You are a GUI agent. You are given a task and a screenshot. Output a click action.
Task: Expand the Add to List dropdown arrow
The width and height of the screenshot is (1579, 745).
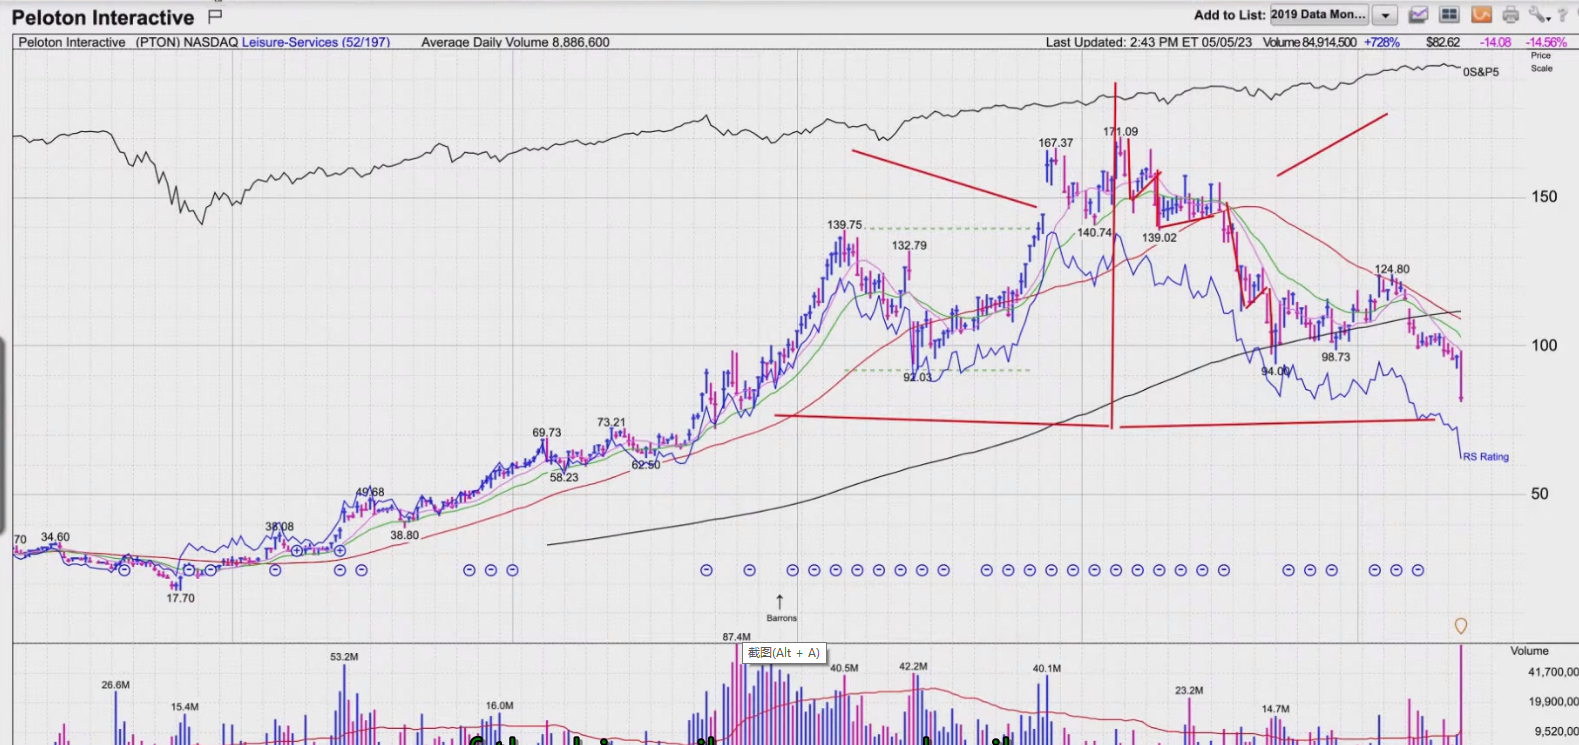click(x=1385, y=15)
